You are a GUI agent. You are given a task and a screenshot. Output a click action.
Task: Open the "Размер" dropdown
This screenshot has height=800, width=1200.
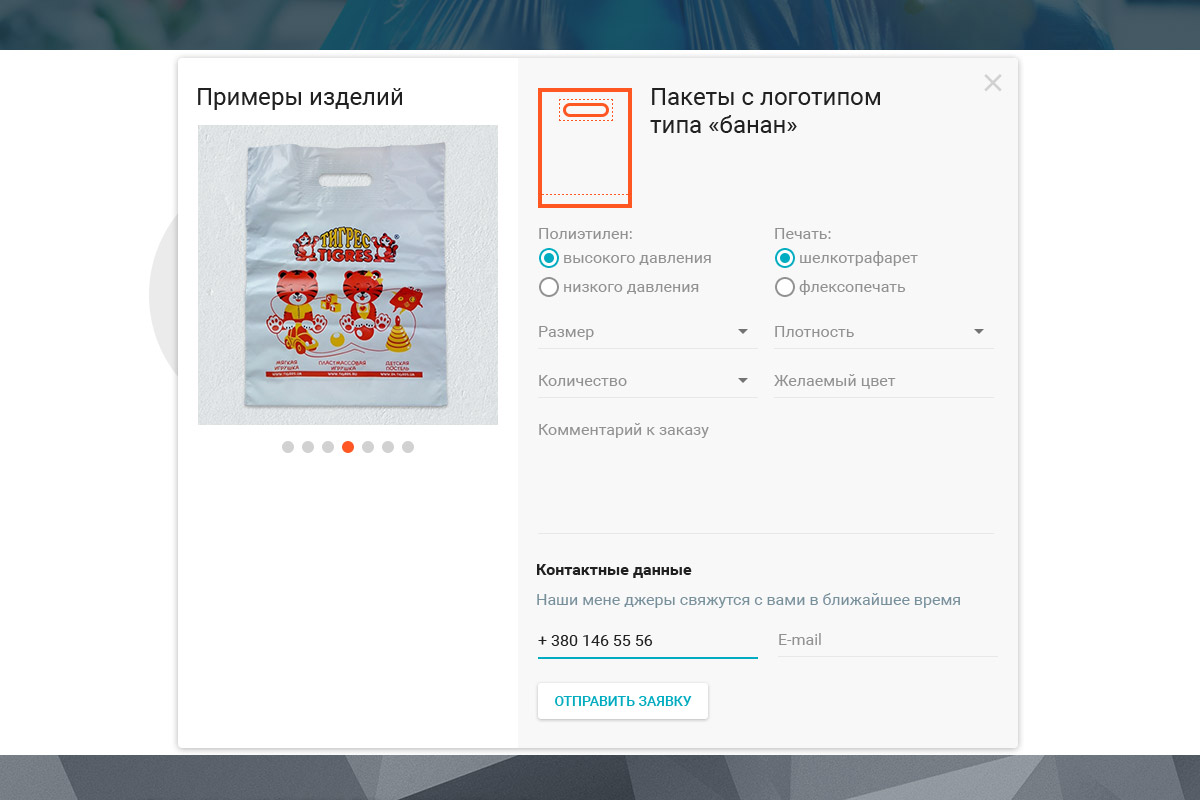647,332
